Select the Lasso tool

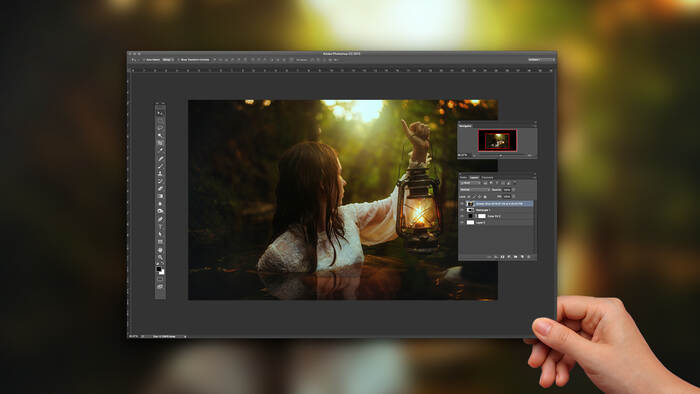click(x=160, y=128)
